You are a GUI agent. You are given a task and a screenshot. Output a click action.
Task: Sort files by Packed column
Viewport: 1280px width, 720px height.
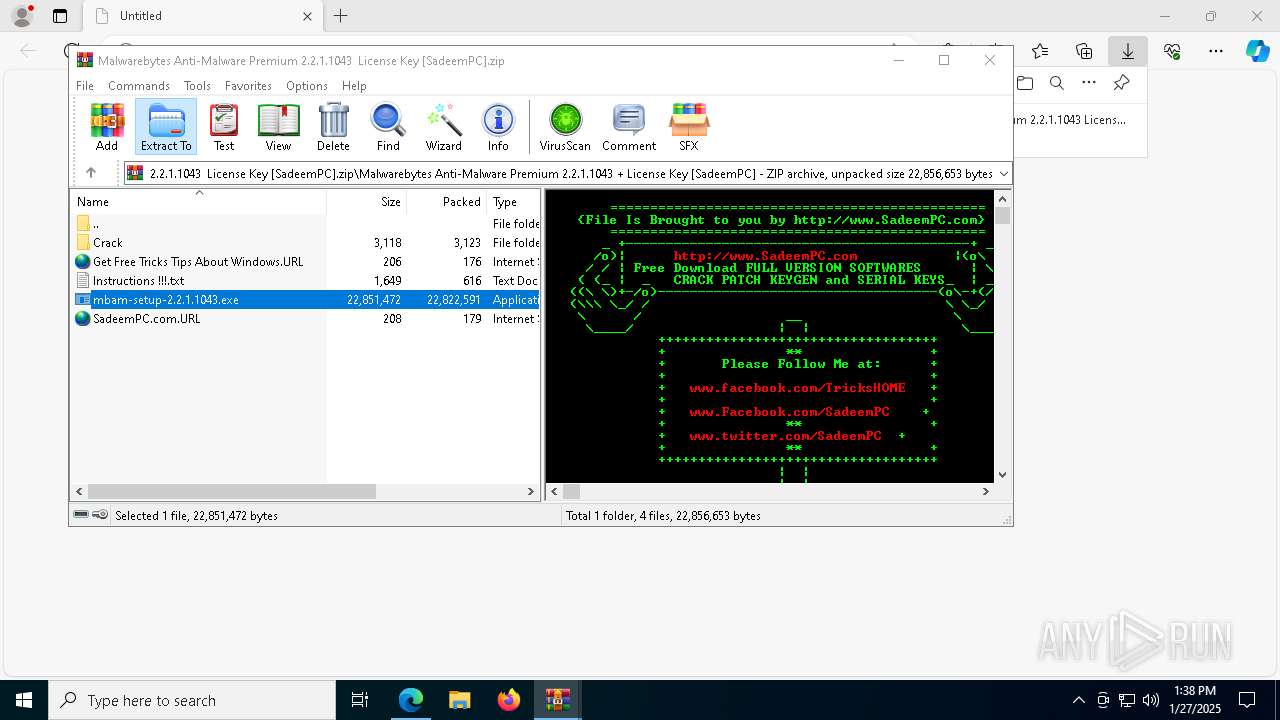[446, 202]
